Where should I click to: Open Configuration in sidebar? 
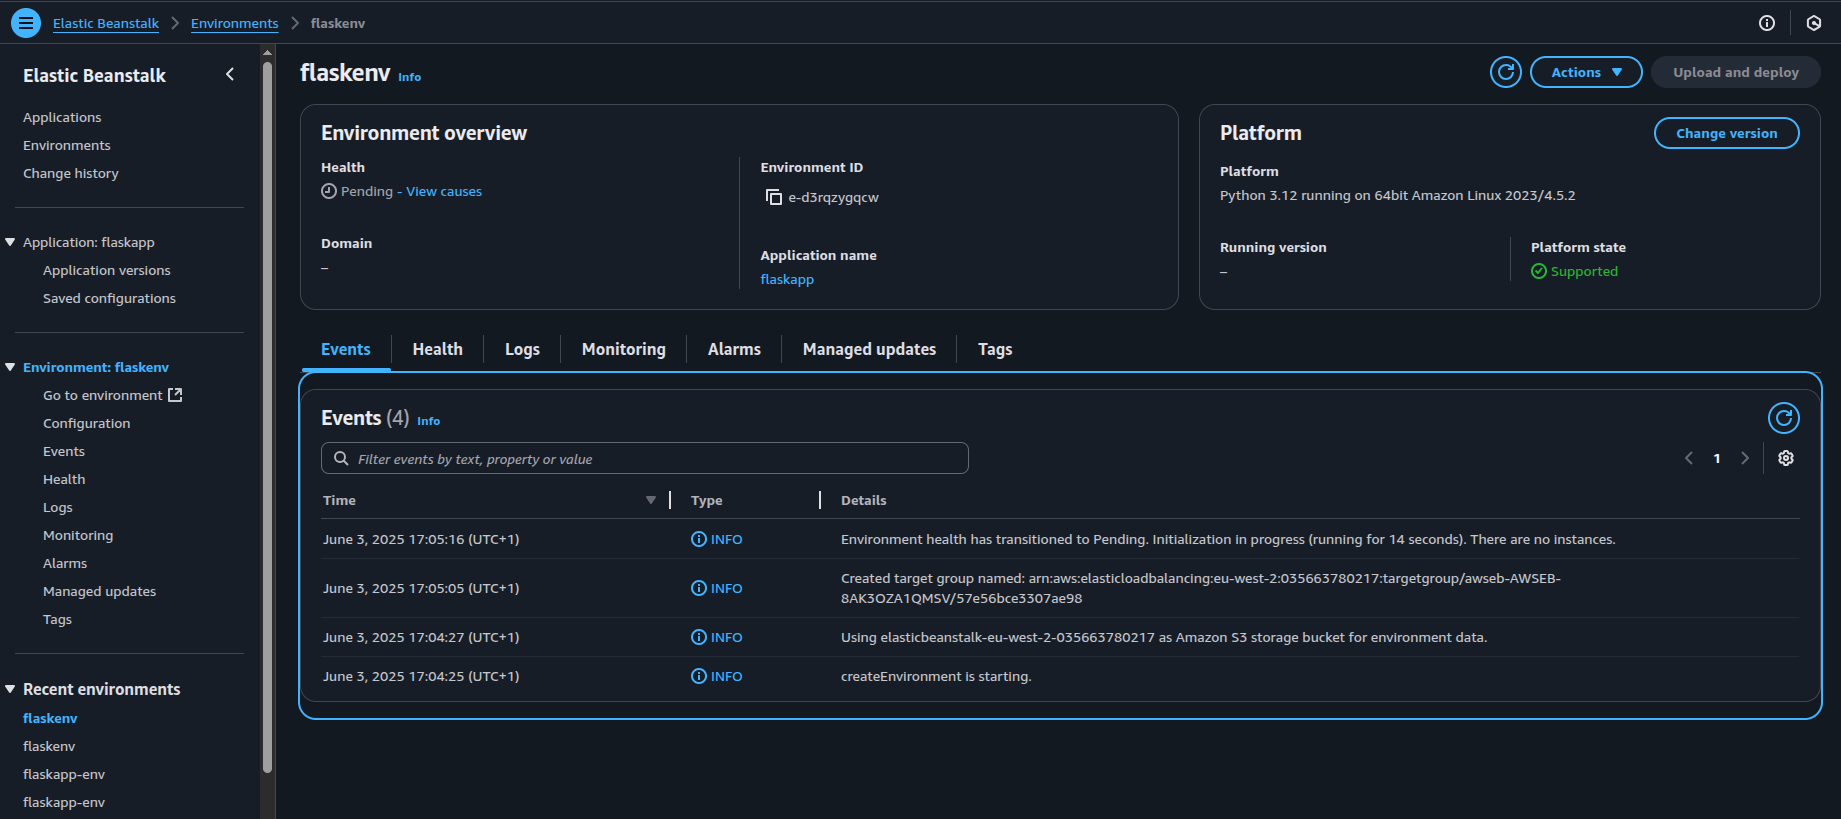[x=87, y=423]
